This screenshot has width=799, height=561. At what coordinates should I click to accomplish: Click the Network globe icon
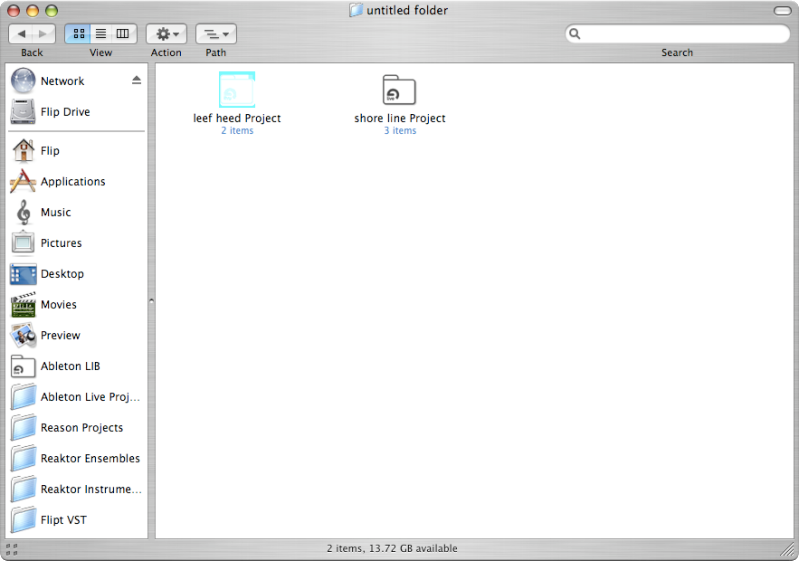(x=23, y=81)
